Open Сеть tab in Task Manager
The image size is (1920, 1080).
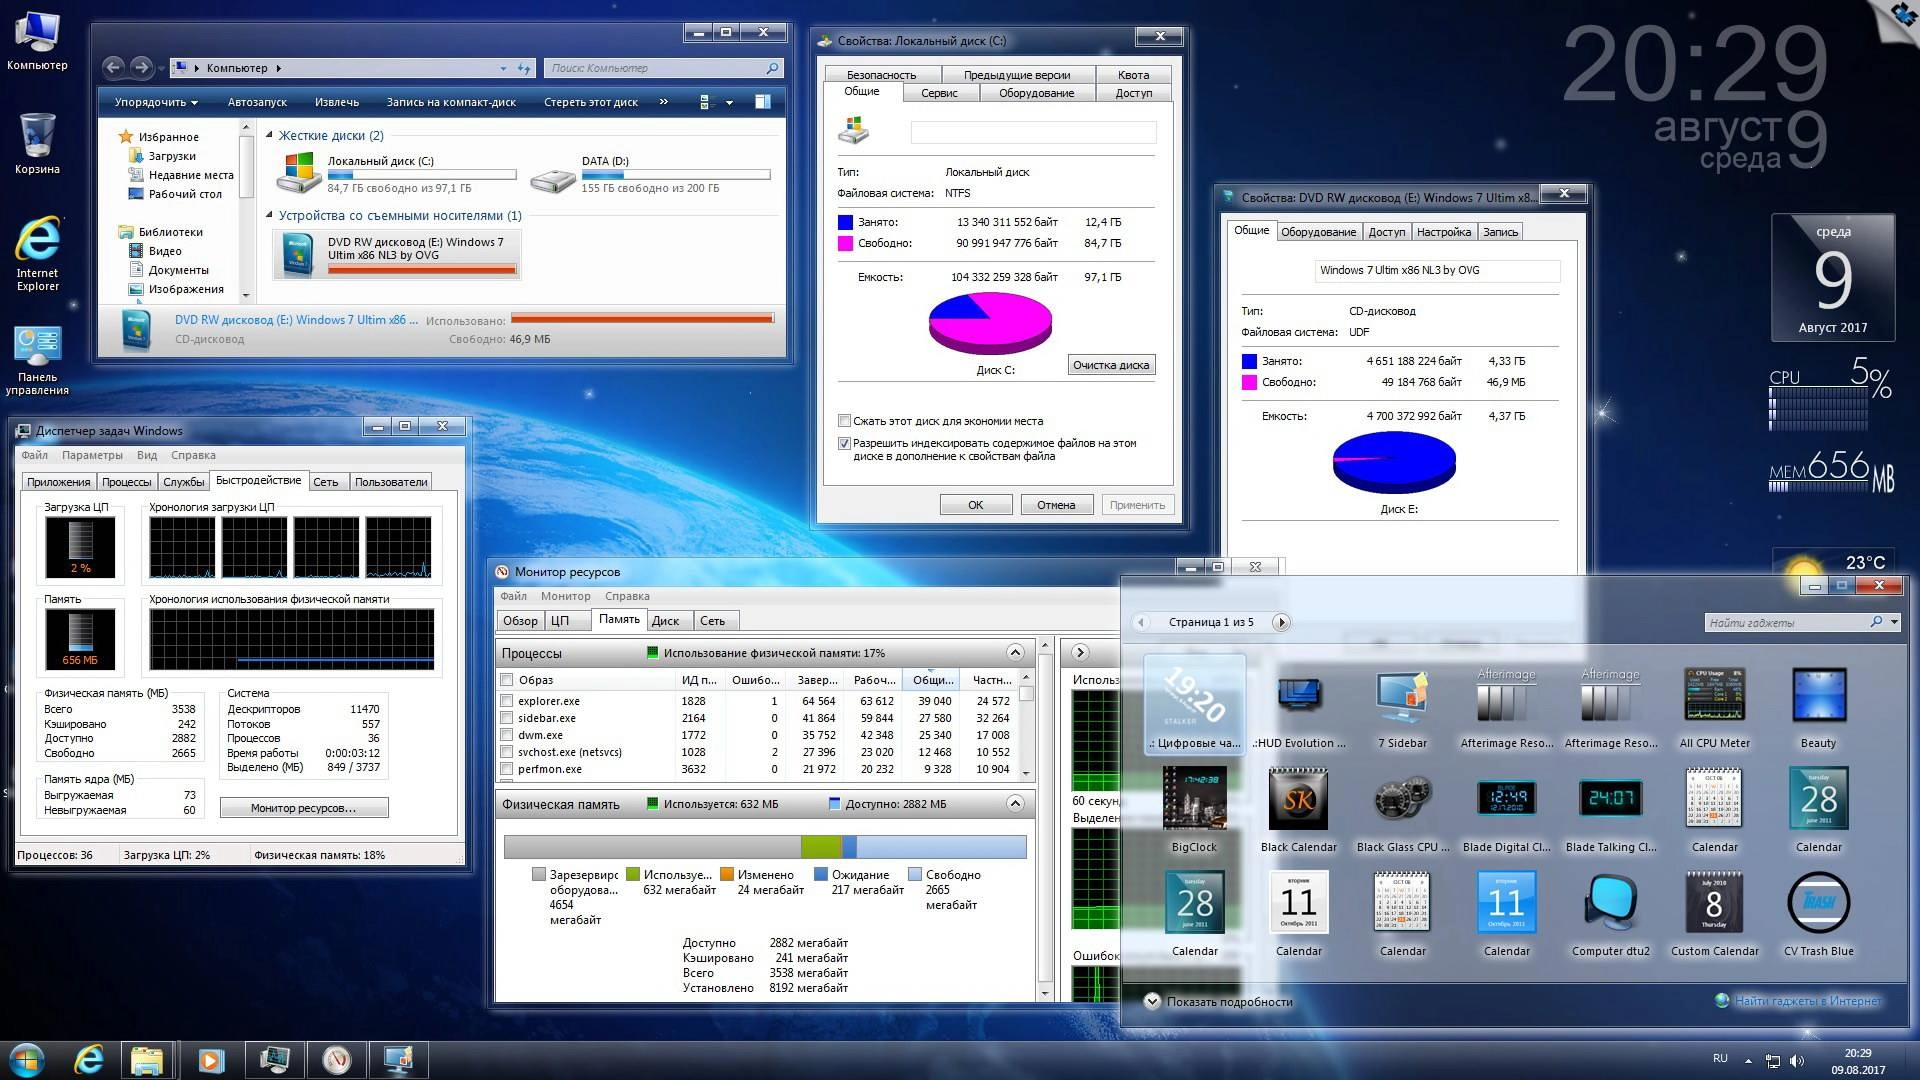point(326,482)
